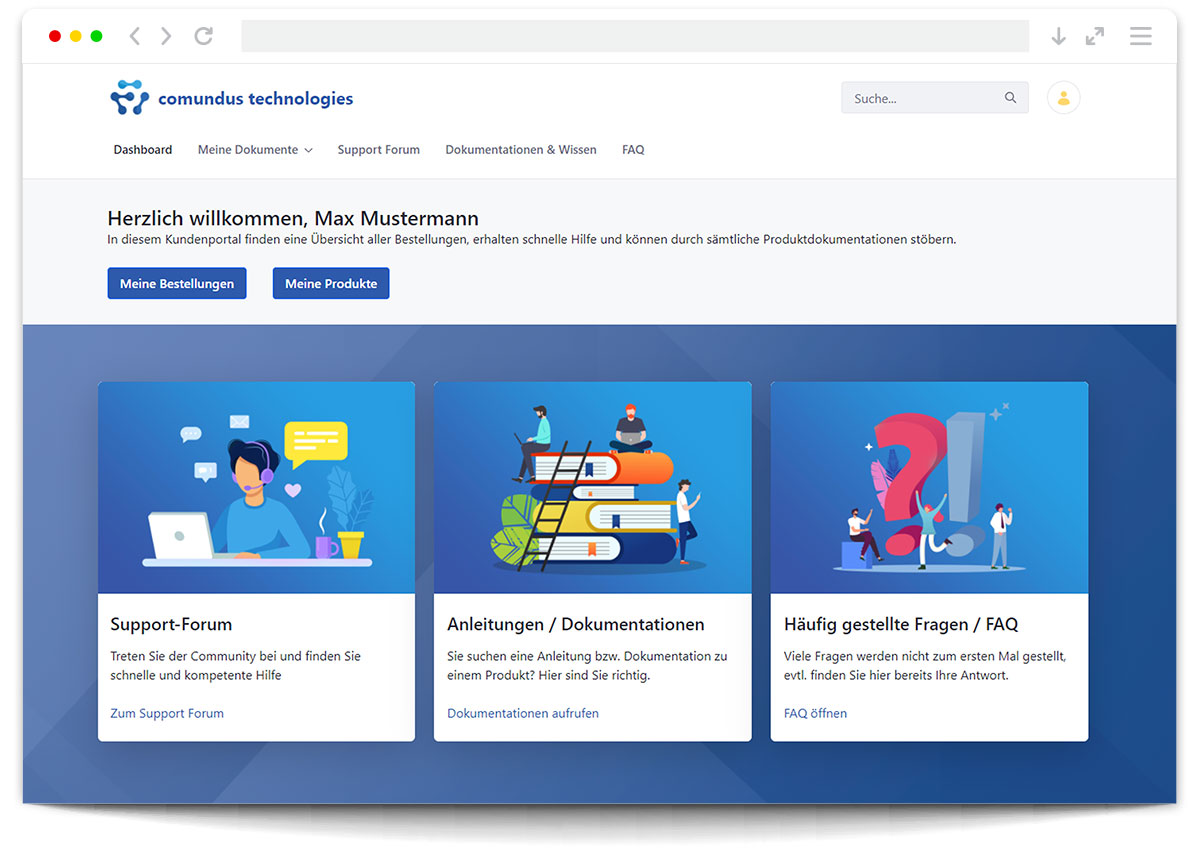Image resolution: width=1200 pixels, height=856 pixels.
Task: Reload the page with refresh icon
Action: 203,36
